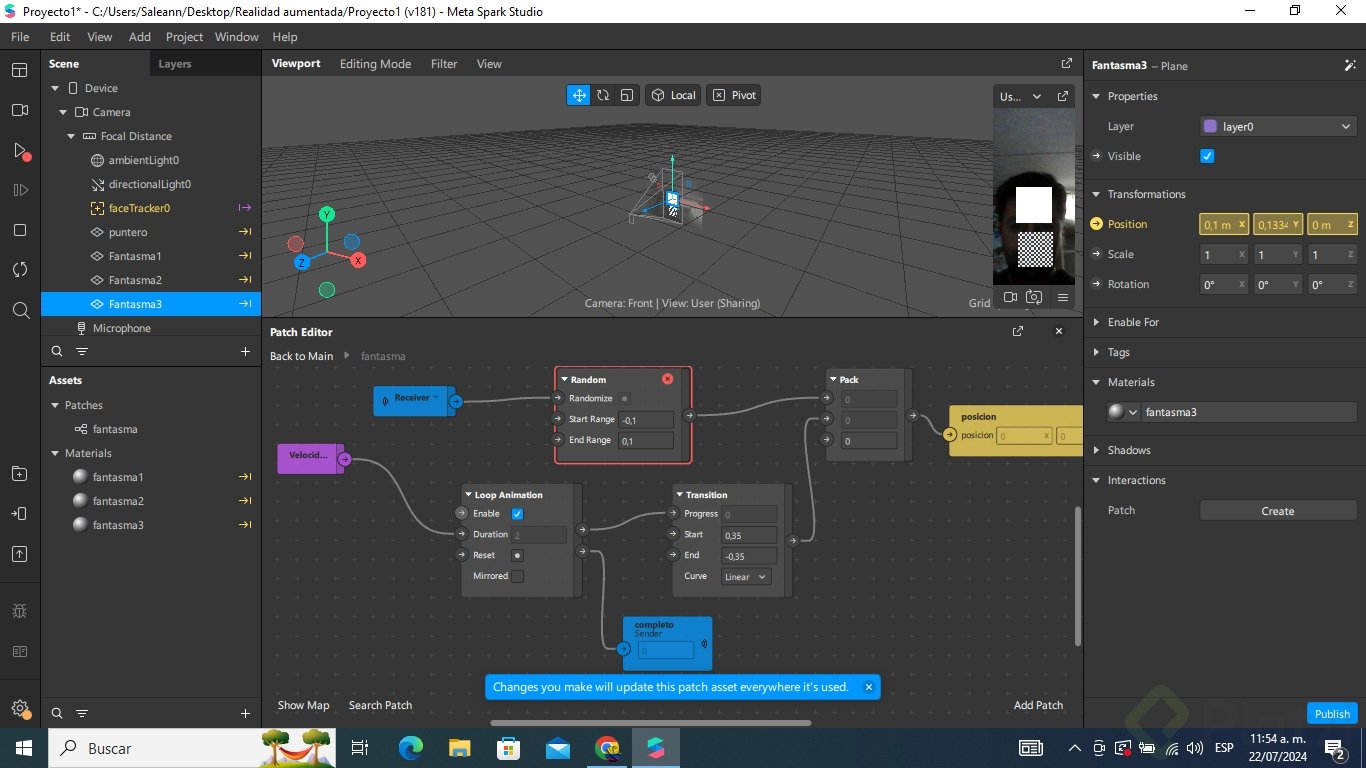This screenshot has height=768, width=1366.
Task: Open the Curve dropdown set to Linear
Action: coord(746,577)
